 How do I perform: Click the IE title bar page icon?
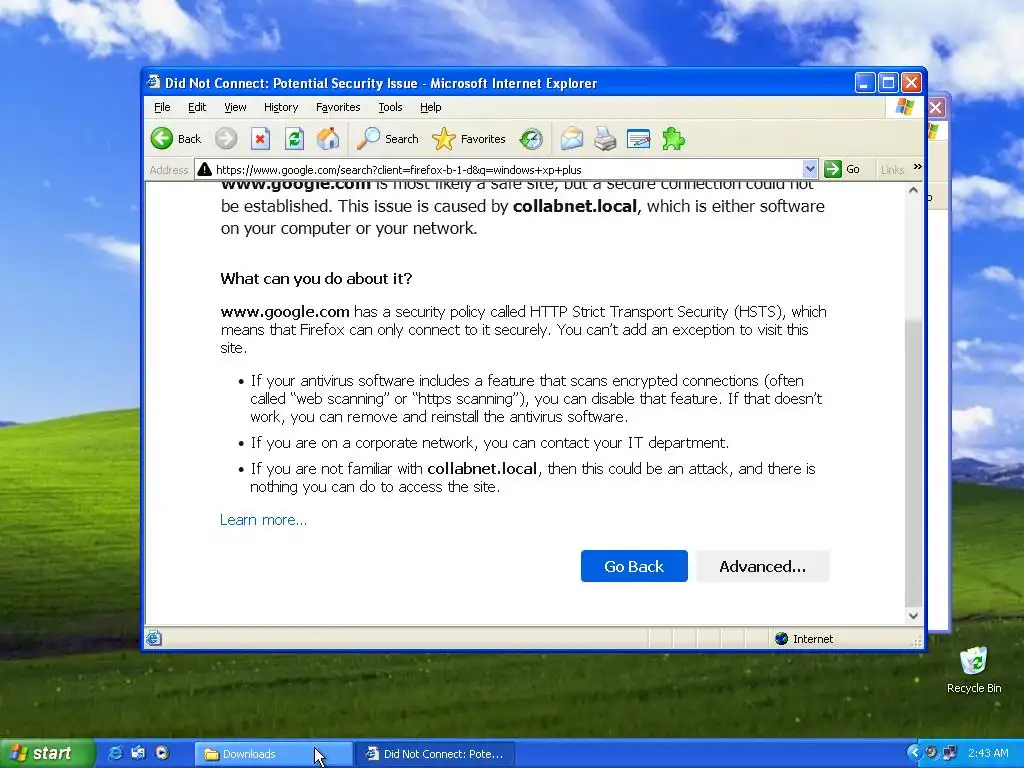tap(154, 82)
